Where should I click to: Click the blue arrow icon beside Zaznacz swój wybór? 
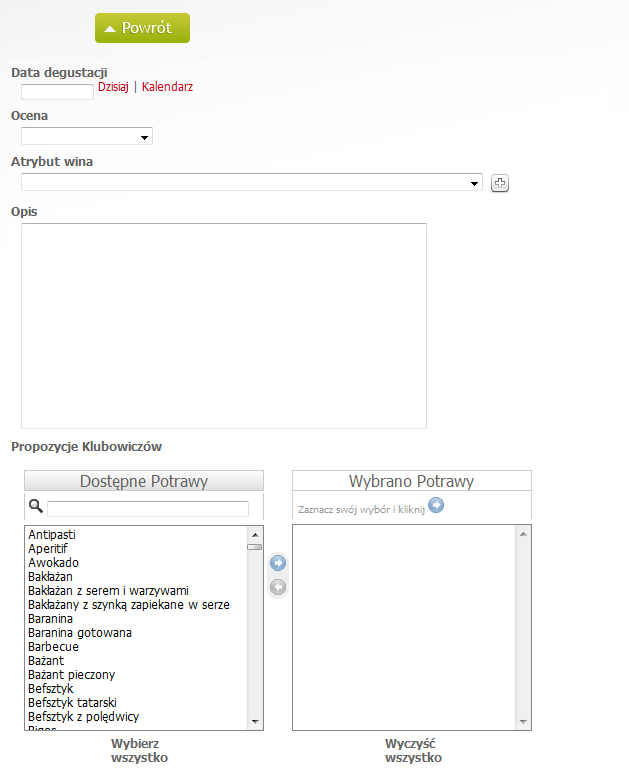pyautogui.click(x=436, y=506)
